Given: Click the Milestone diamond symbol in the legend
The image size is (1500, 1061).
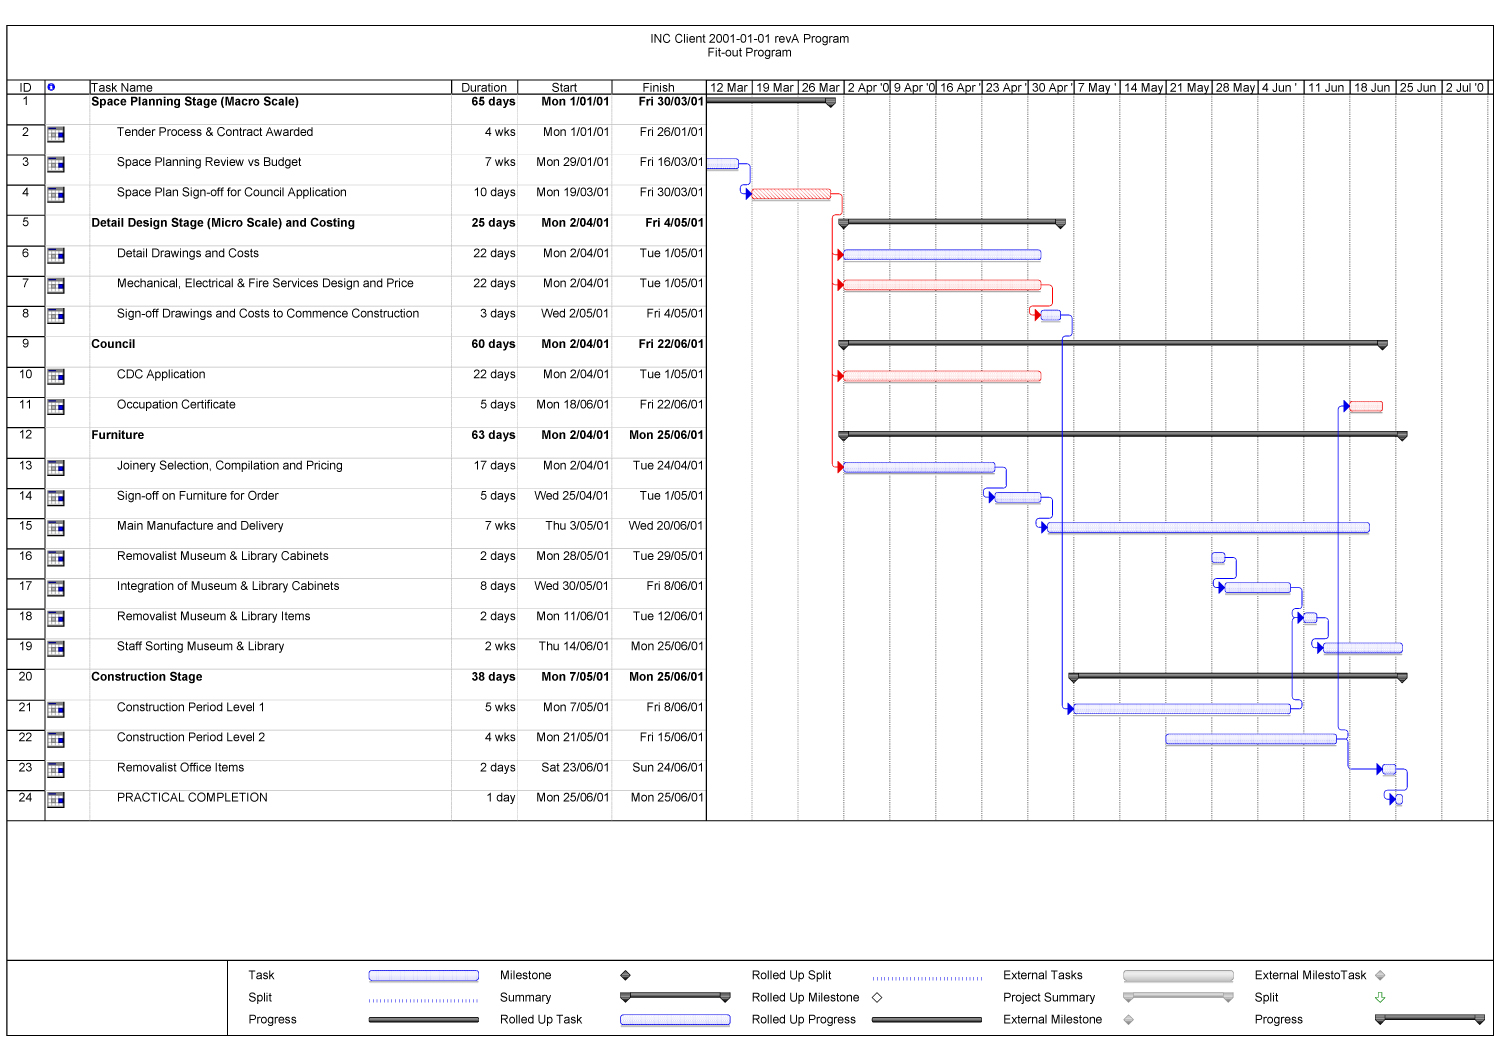Looking at the screenshot, I should tap(626, 975).
